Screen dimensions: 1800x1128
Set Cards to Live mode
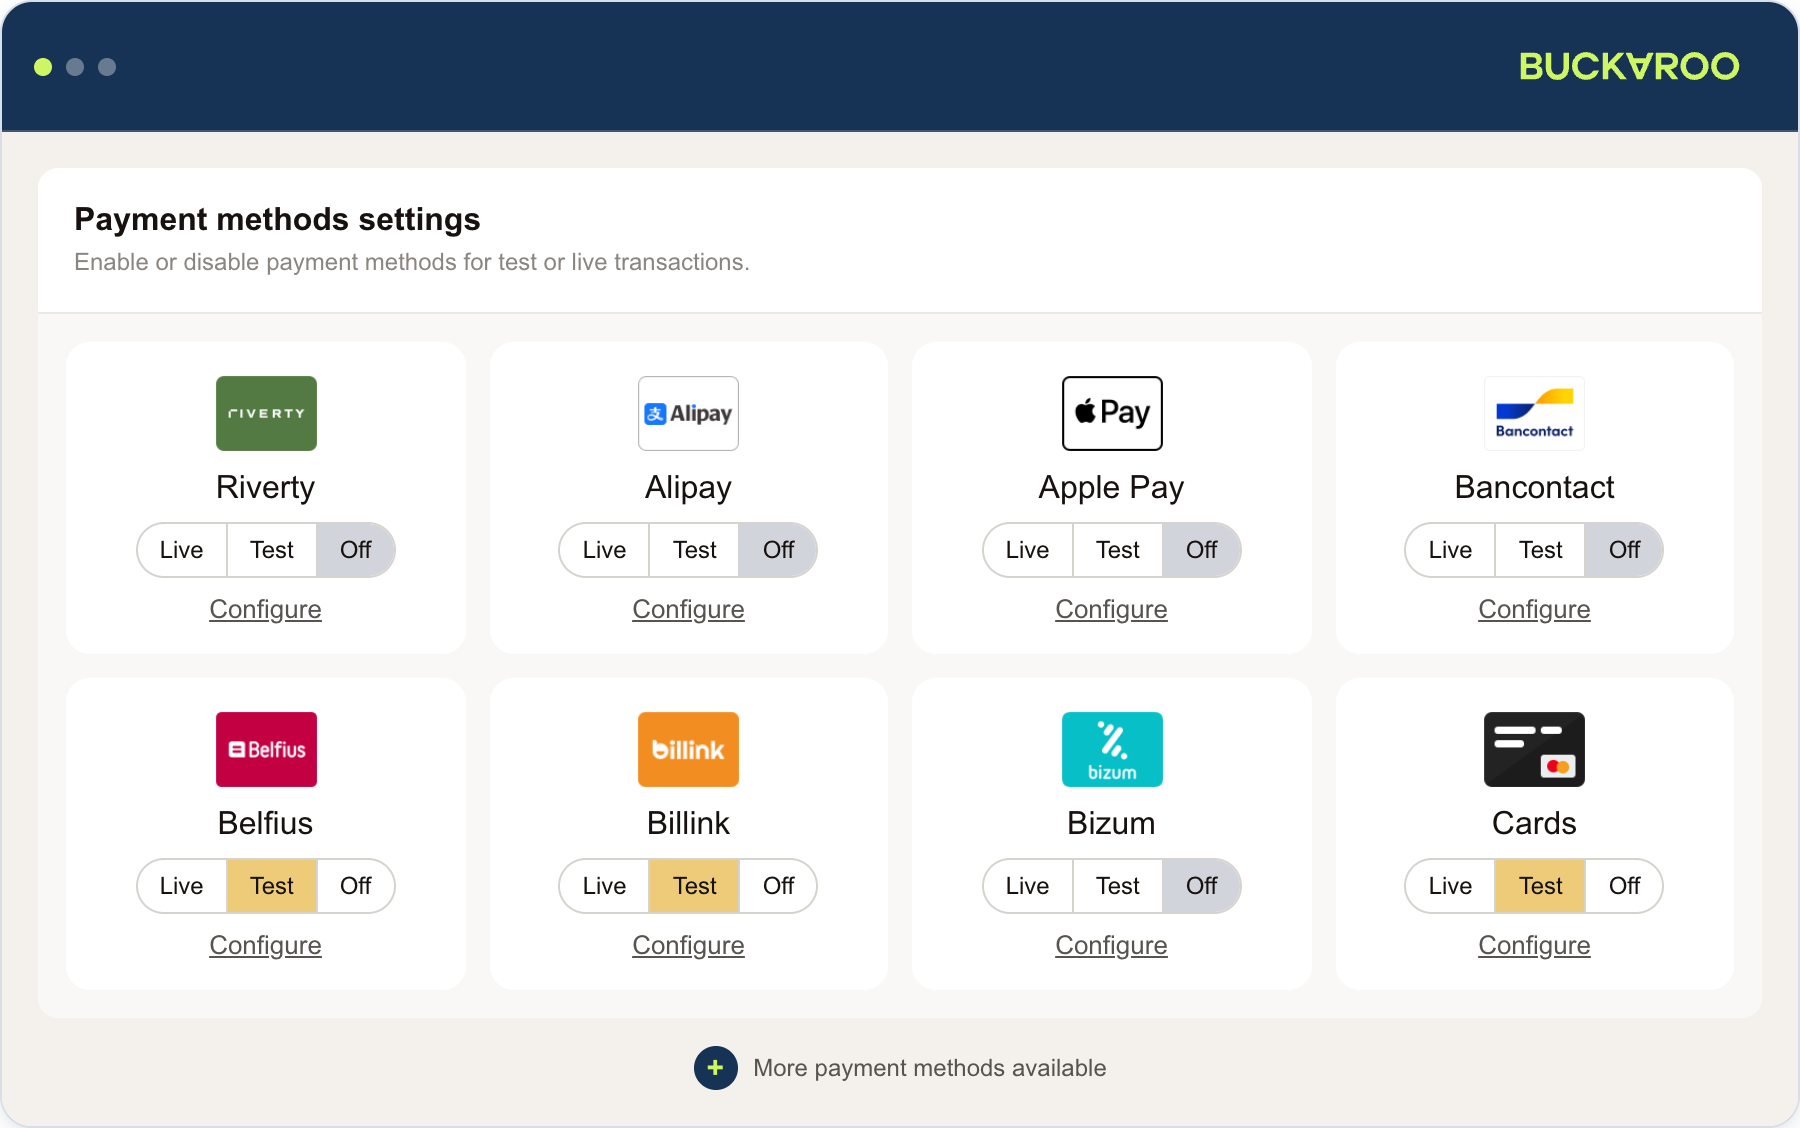(1450, 886)
